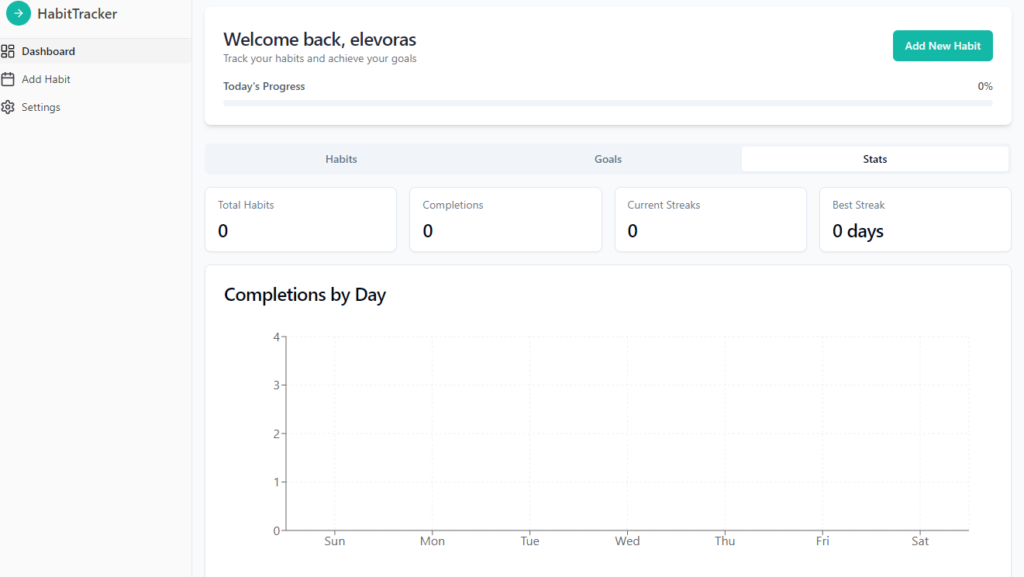Click the Settings gear icon
Screen dimensions: 1024x577
point(8,107)
